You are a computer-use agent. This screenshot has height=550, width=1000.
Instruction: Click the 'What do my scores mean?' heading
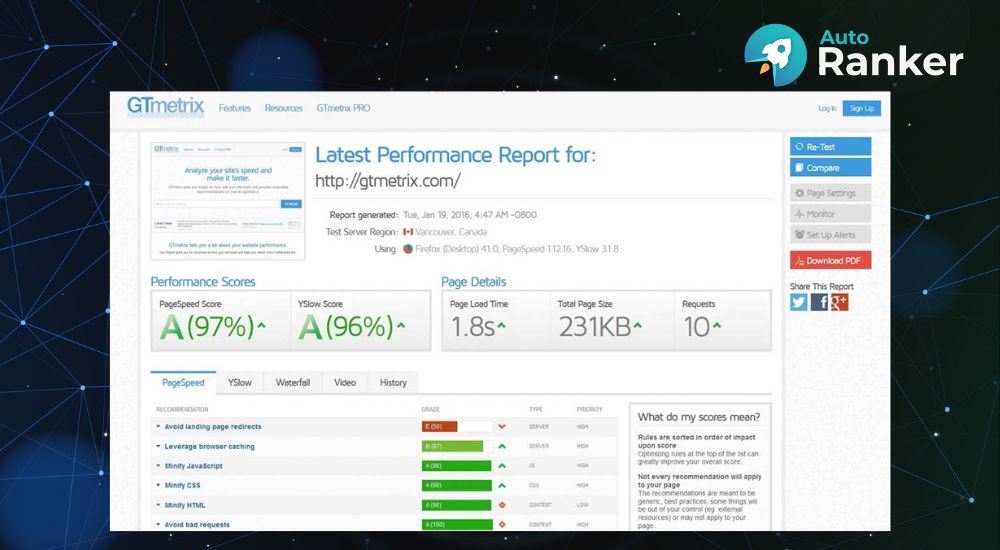click(699, 417)
